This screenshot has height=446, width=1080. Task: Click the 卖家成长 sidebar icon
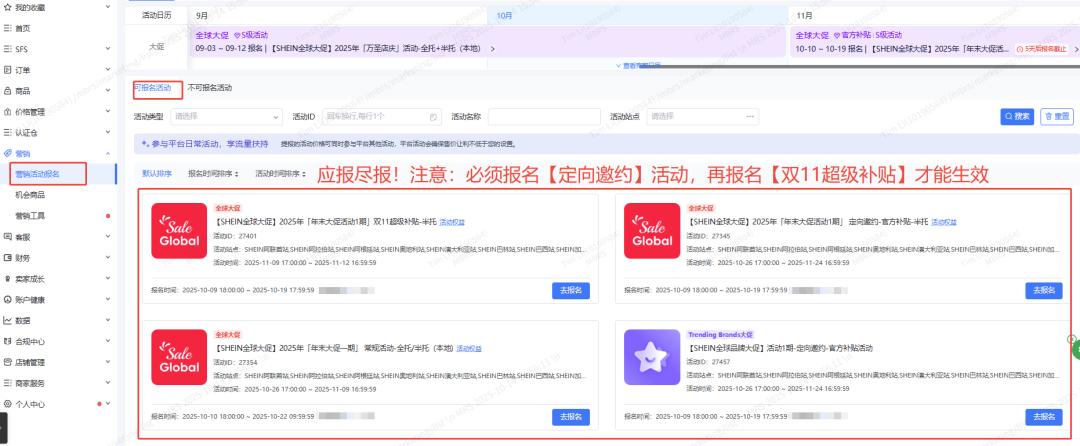(8, 279)
